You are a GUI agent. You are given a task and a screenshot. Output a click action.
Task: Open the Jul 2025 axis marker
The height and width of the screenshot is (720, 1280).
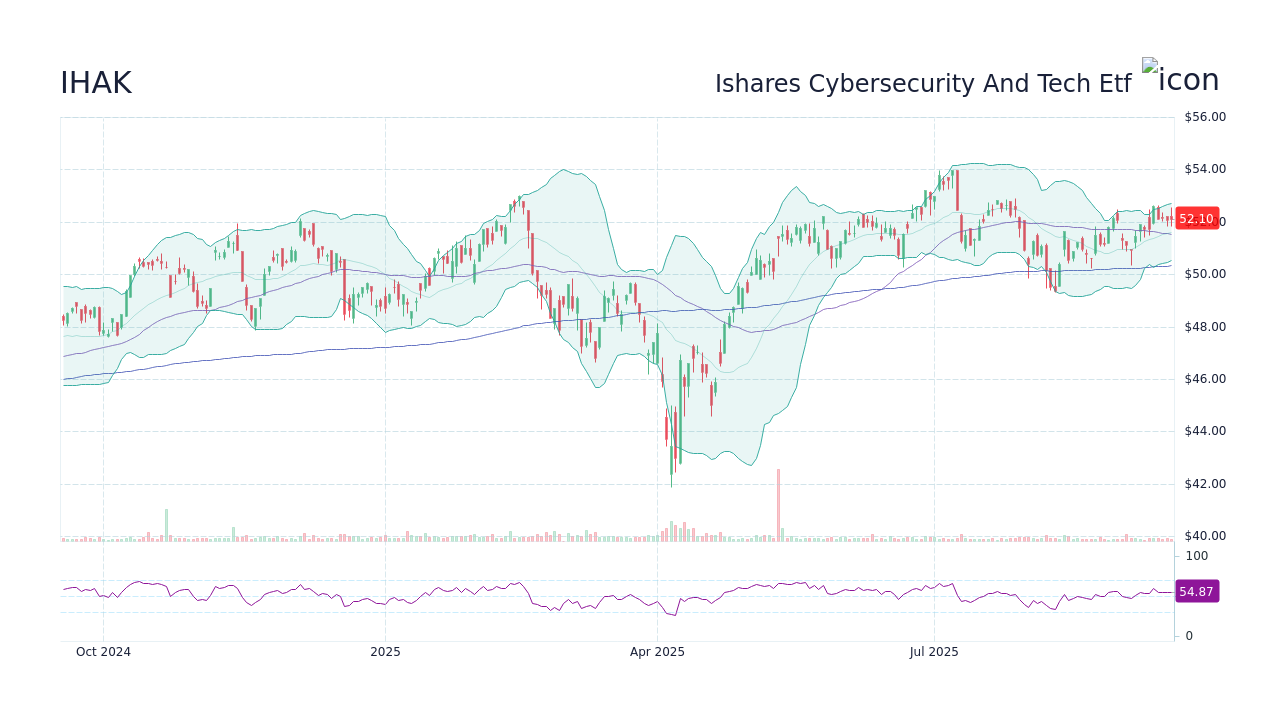tap(932, 651)
